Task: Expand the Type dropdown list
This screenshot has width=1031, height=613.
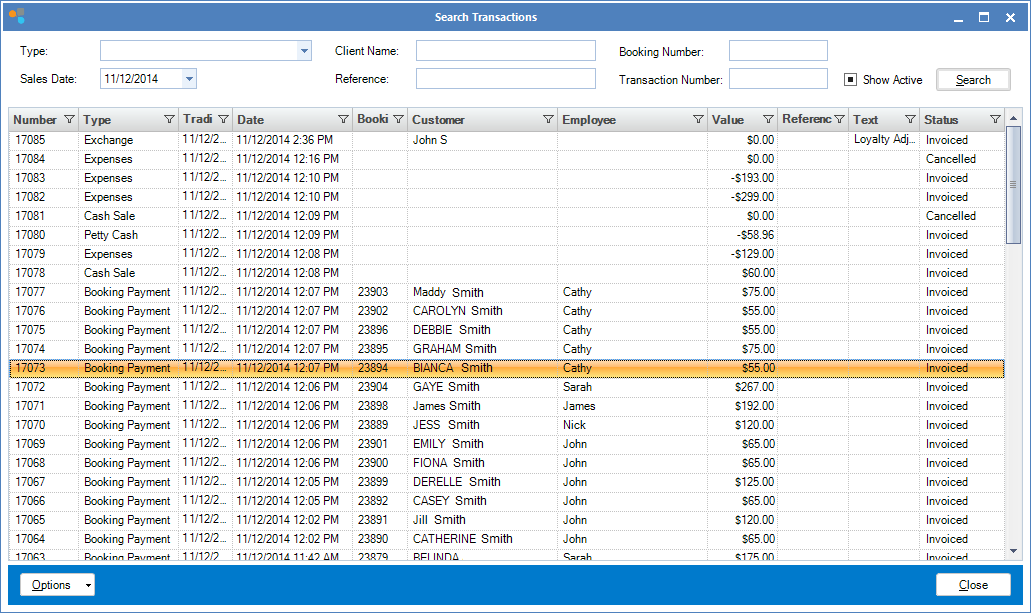Action: [304, 51]
